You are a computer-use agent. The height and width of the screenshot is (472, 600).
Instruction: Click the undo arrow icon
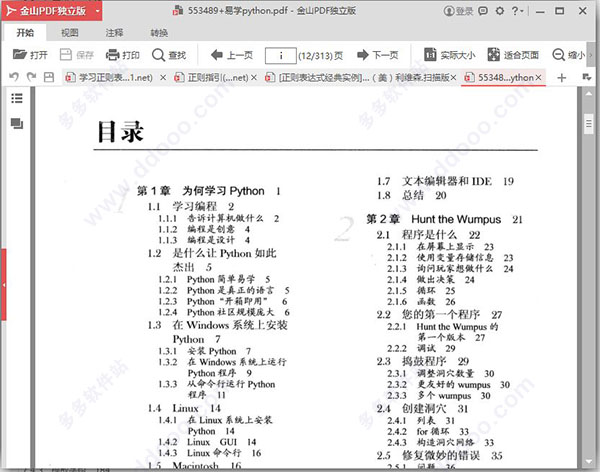(14, 77)
